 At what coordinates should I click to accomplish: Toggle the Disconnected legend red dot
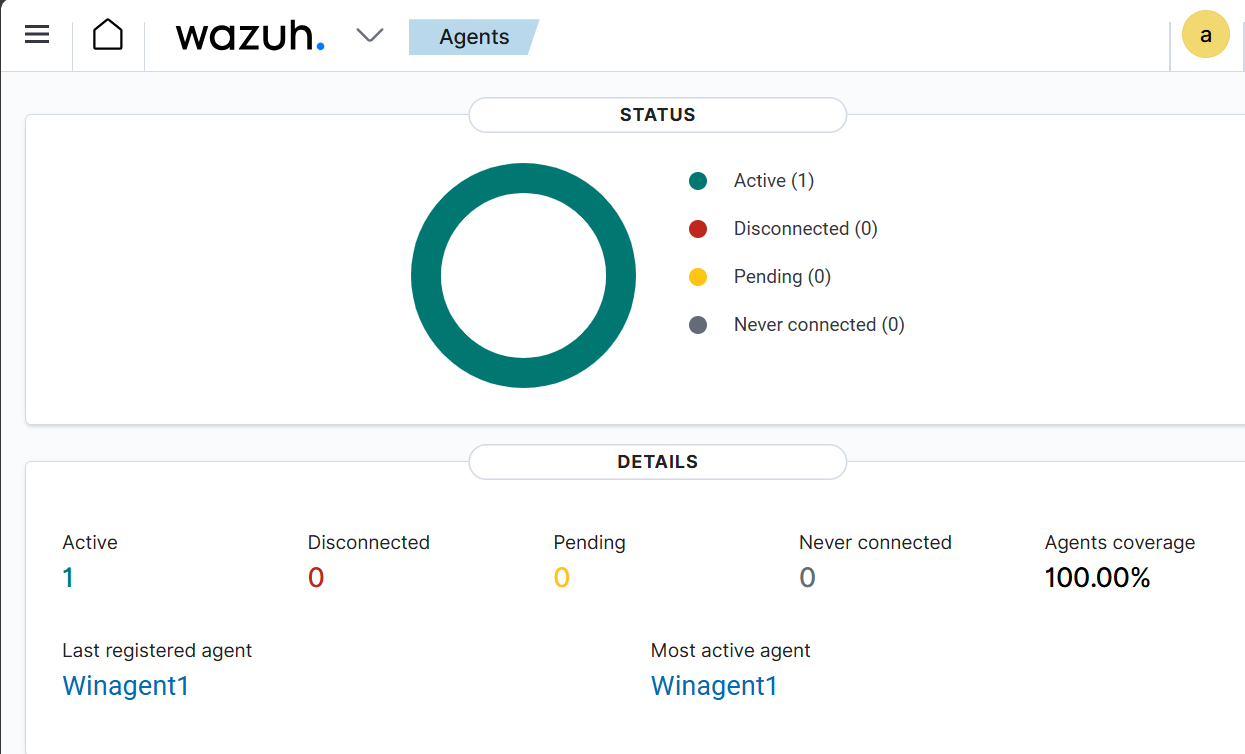tap(698, 229)
